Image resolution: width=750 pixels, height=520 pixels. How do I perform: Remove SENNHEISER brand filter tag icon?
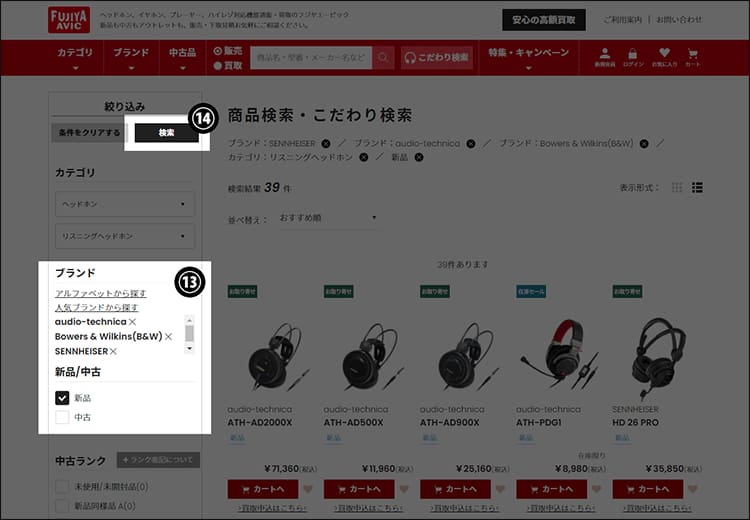[326, 144]
